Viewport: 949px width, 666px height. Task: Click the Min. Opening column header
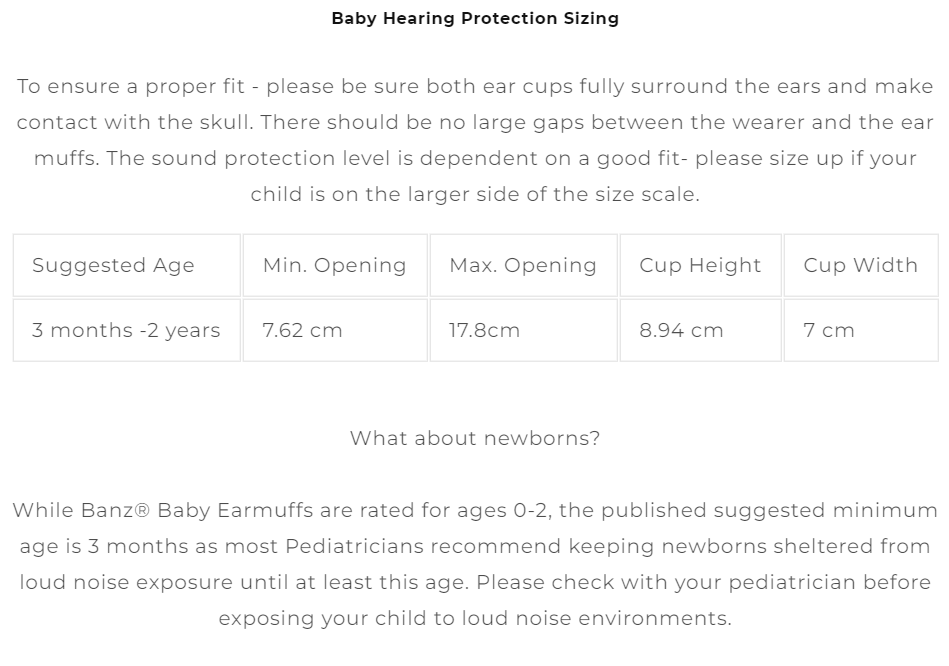coord(334,265)
